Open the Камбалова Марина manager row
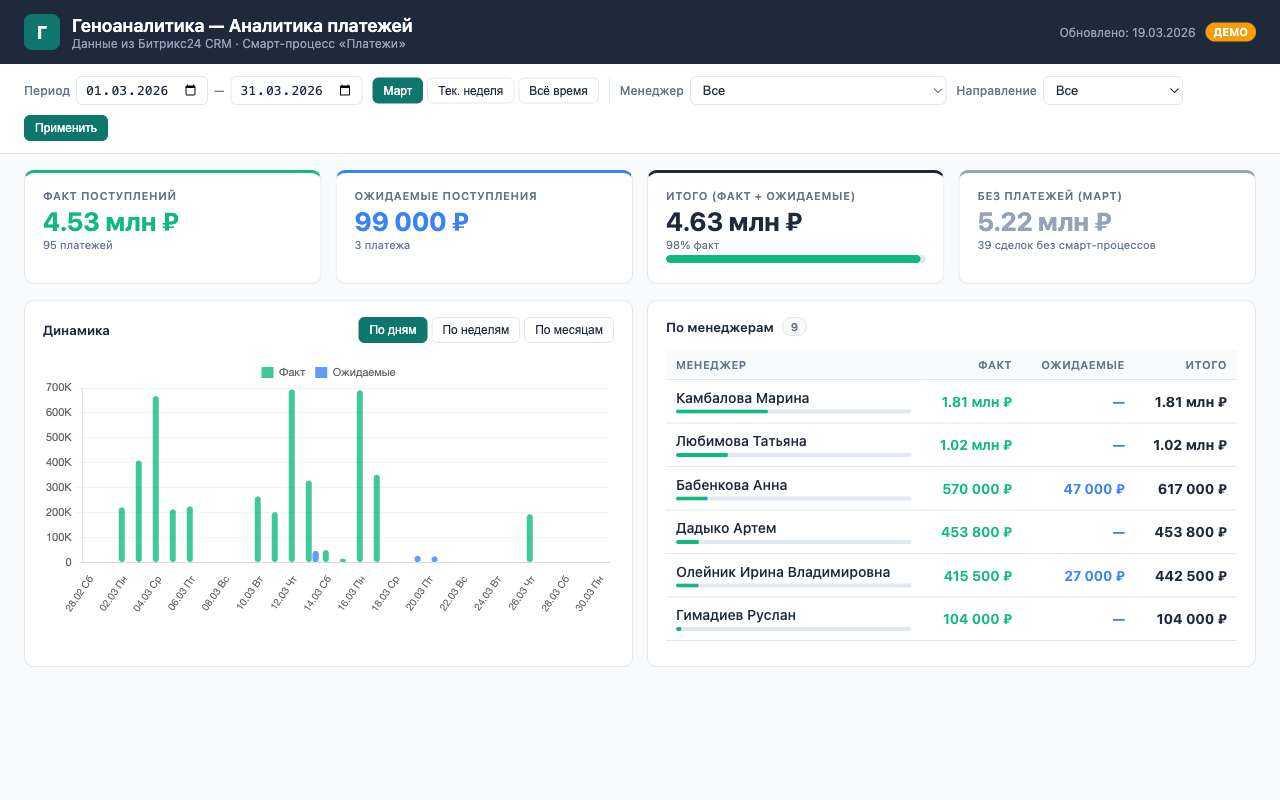1280x800 pixels. (x=742, y=399)
